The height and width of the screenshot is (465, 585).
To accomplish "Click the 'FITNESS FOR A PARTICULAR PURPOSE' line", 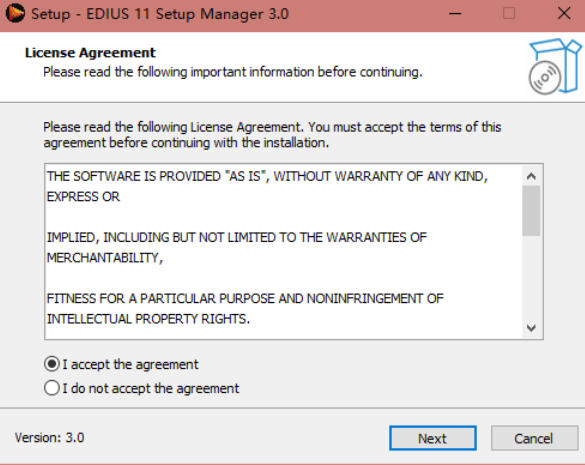I will click(x=245, y=299).
